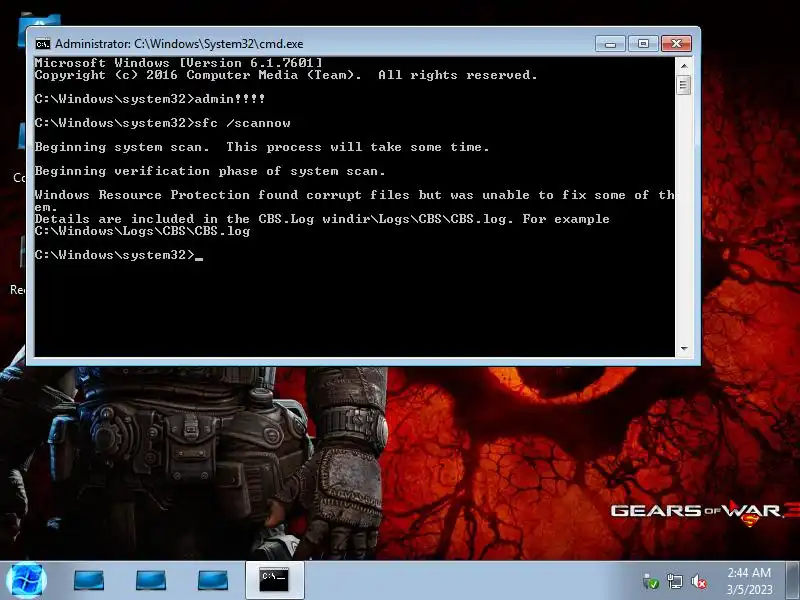Click the 'Beginning verification phase of system scan.' line
This screenshot has width=800, height=600.
(210, 171)
